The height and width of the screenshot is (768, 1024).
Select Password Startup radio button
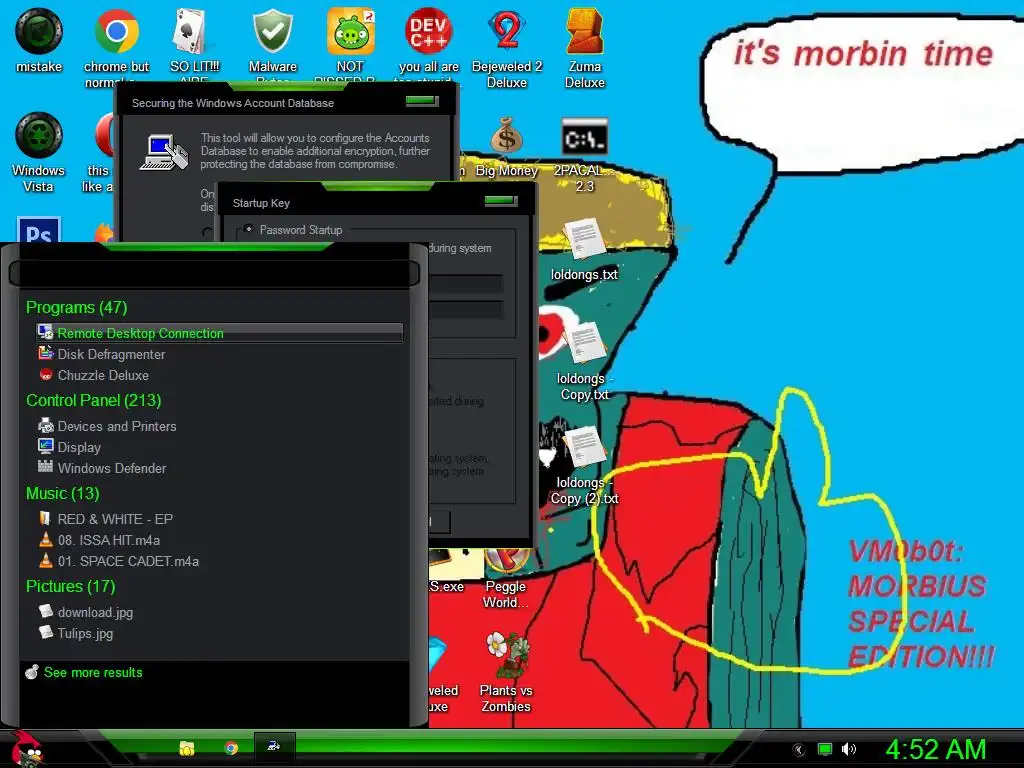(x=248, y=229)
